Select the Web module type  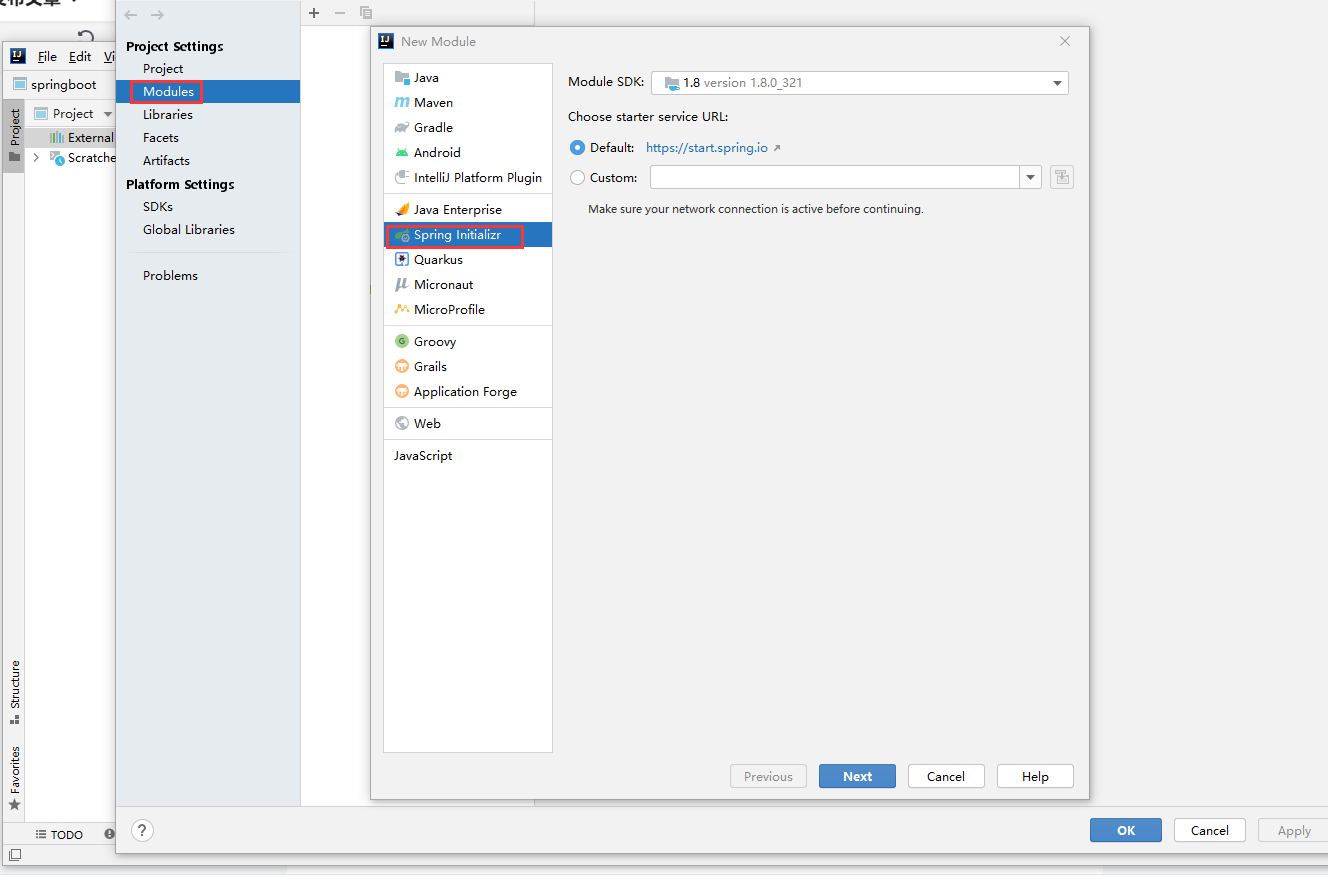pos(467,424)
